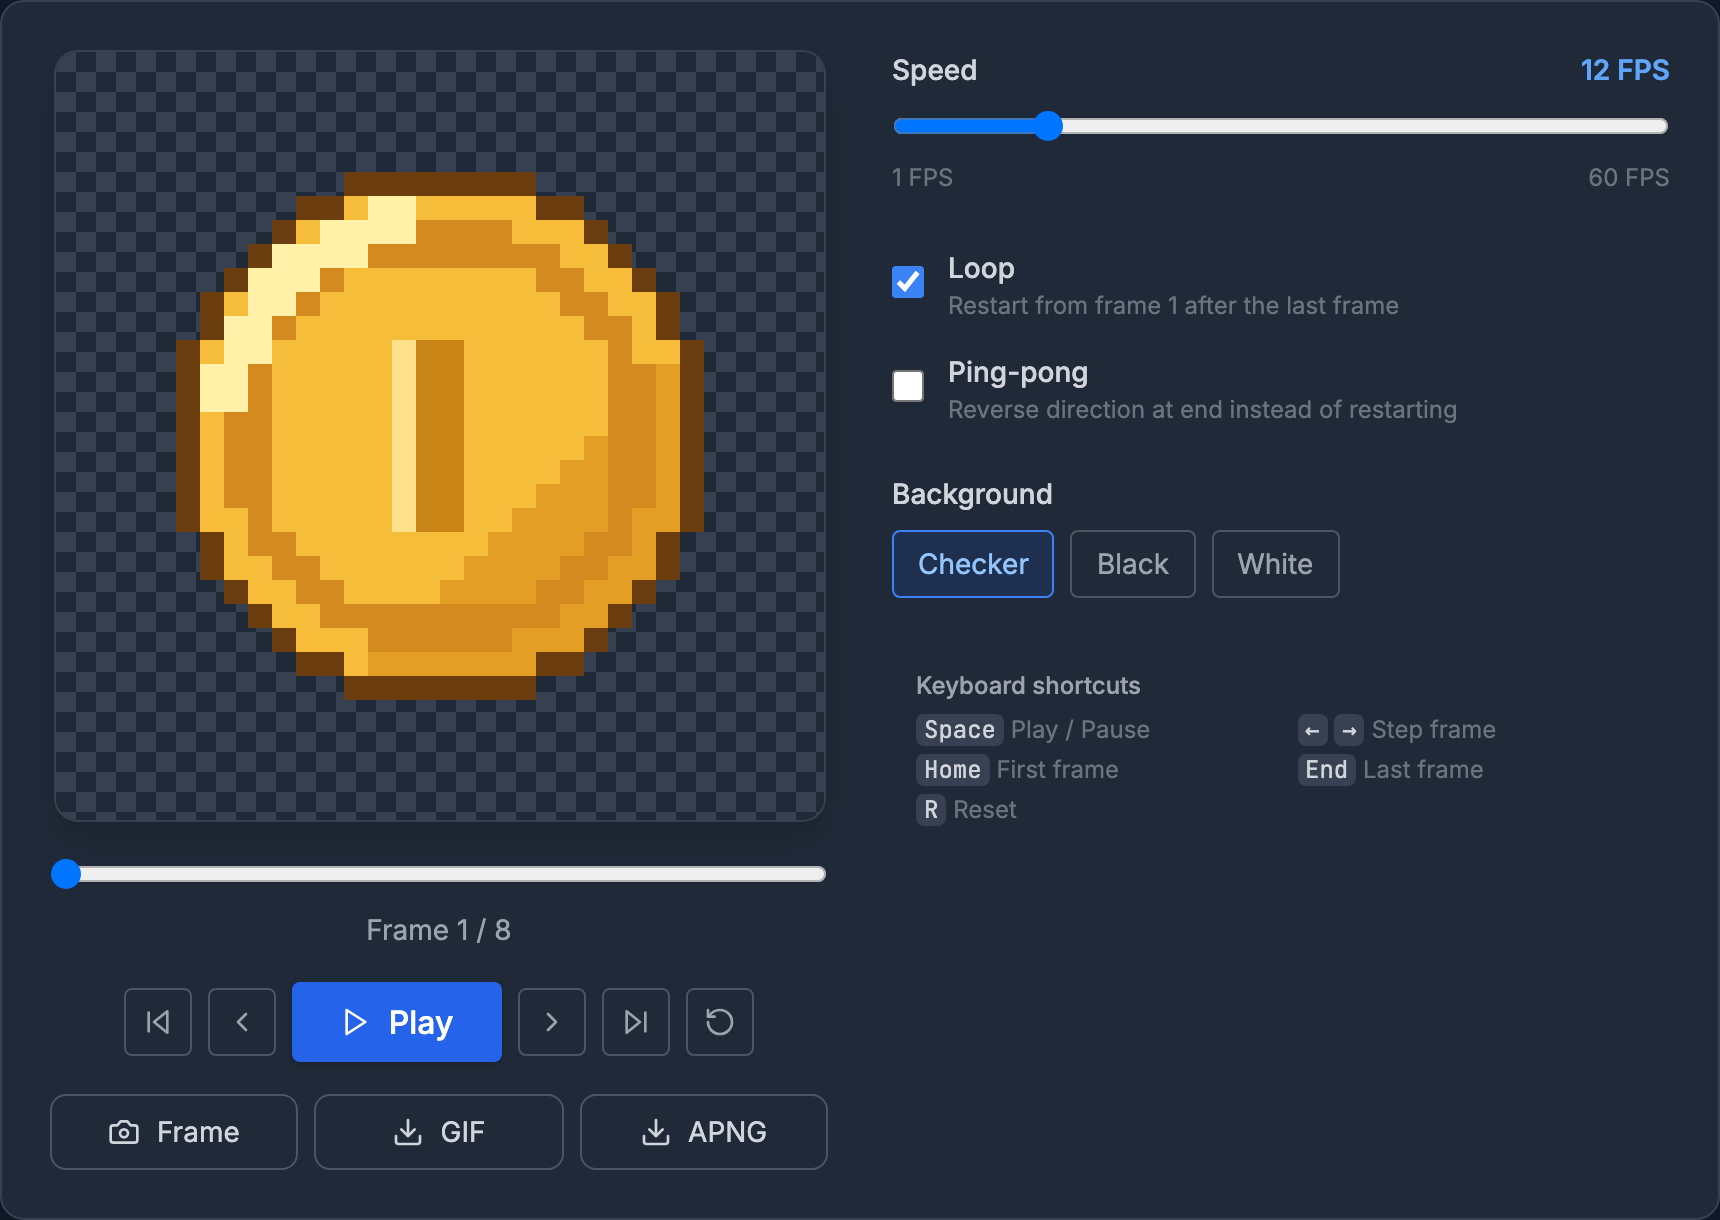Click the Speed slider handle
Viewport: 1720px width, 1220px height.
(x=1048, y=126)
